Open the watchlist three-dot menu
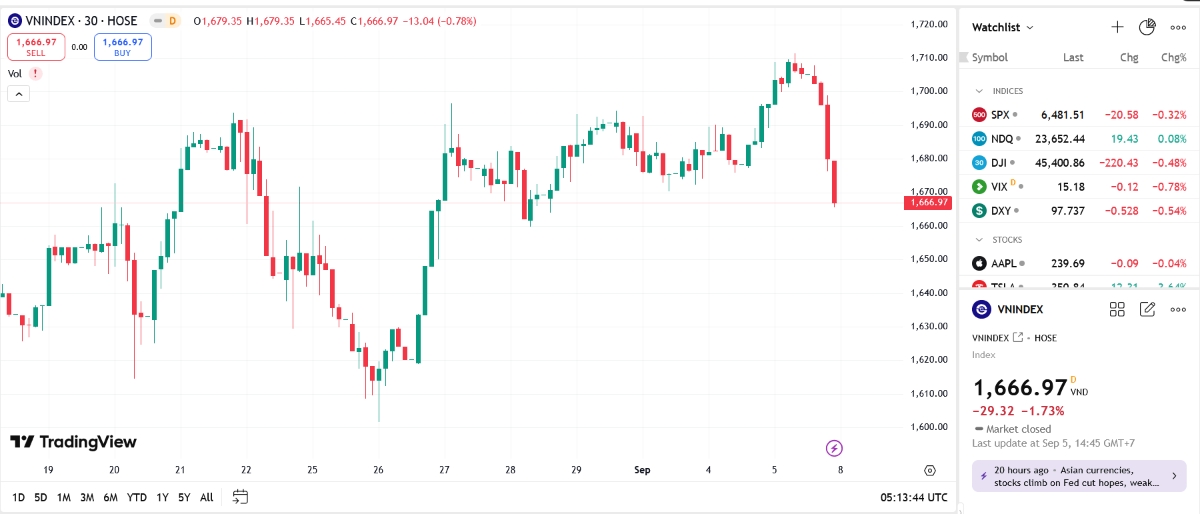1200x514 pixels. (x=1177, y=27)
